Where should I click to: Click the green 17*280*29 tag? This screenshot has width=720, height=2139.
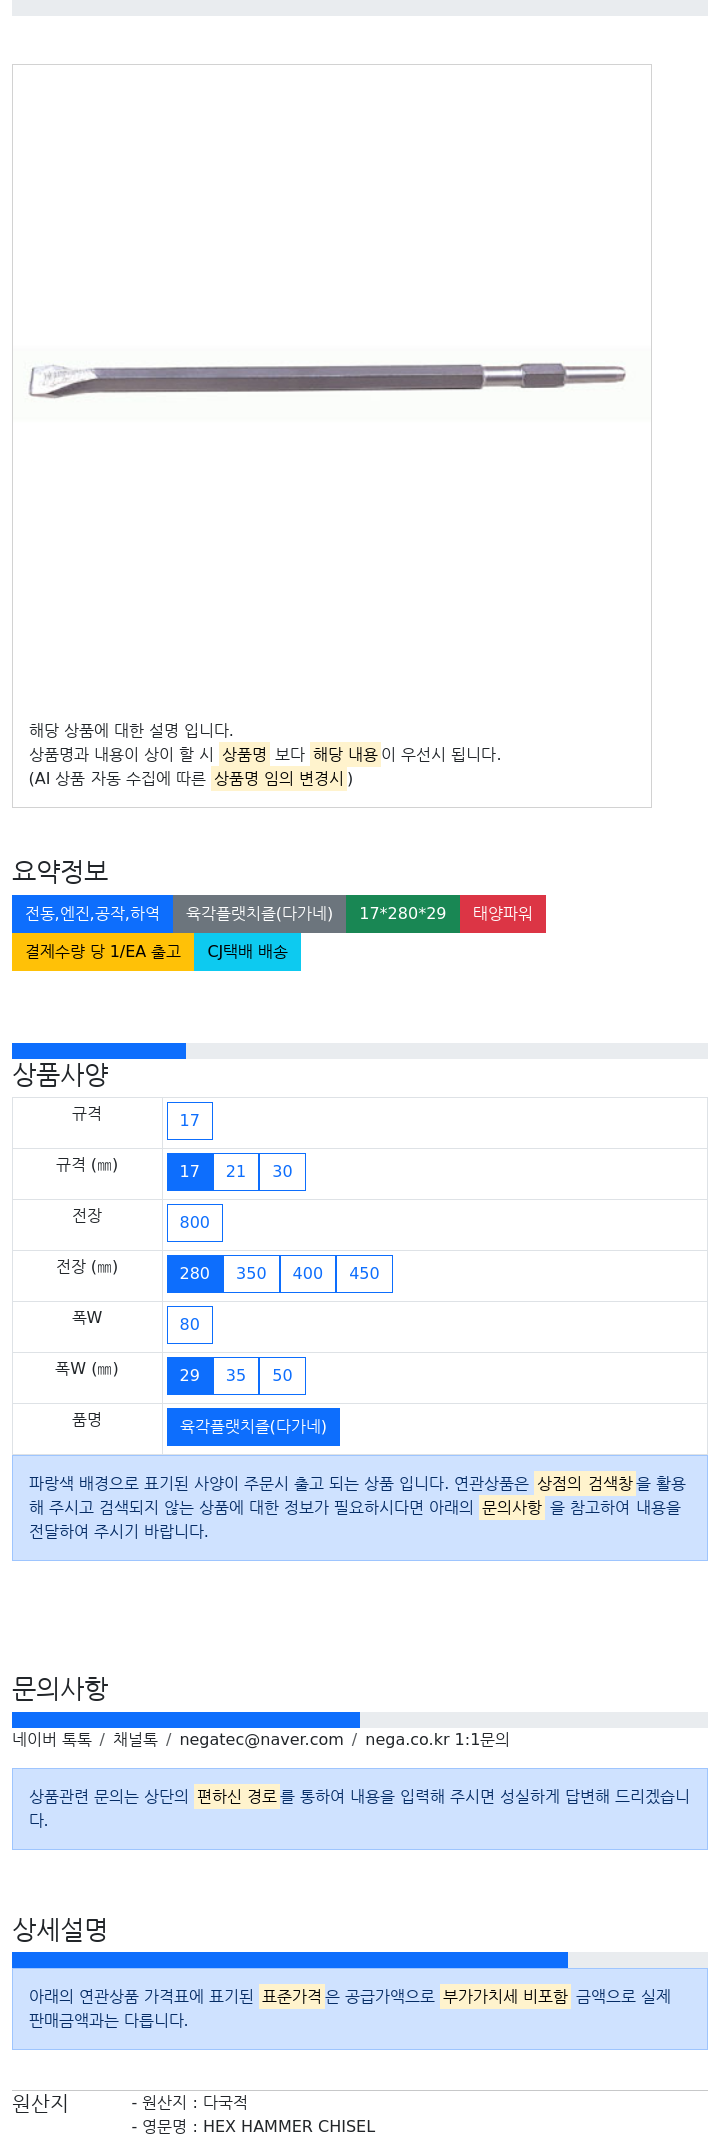click(x=403, y=914)
